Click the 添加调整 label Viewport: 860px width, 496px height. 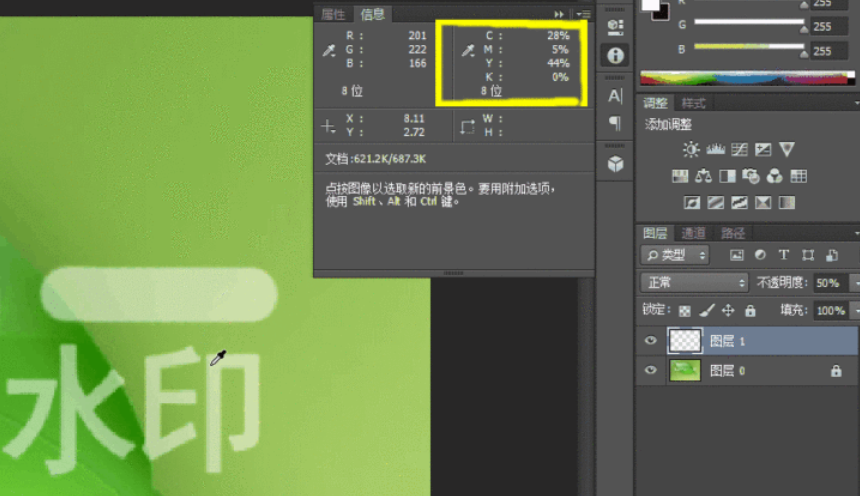coord(669,125)
